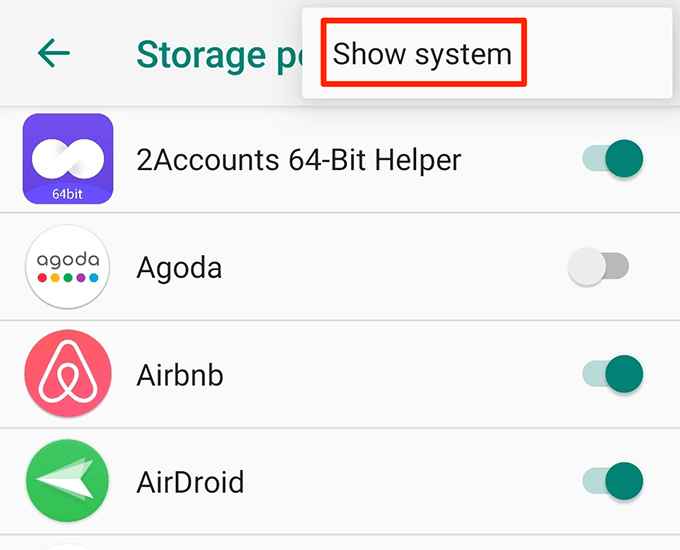Tap the partially visible app icon below AirDroid
The height and width of the screenshot is (550, 680).
pyautogui.click(x=68, y=547)
